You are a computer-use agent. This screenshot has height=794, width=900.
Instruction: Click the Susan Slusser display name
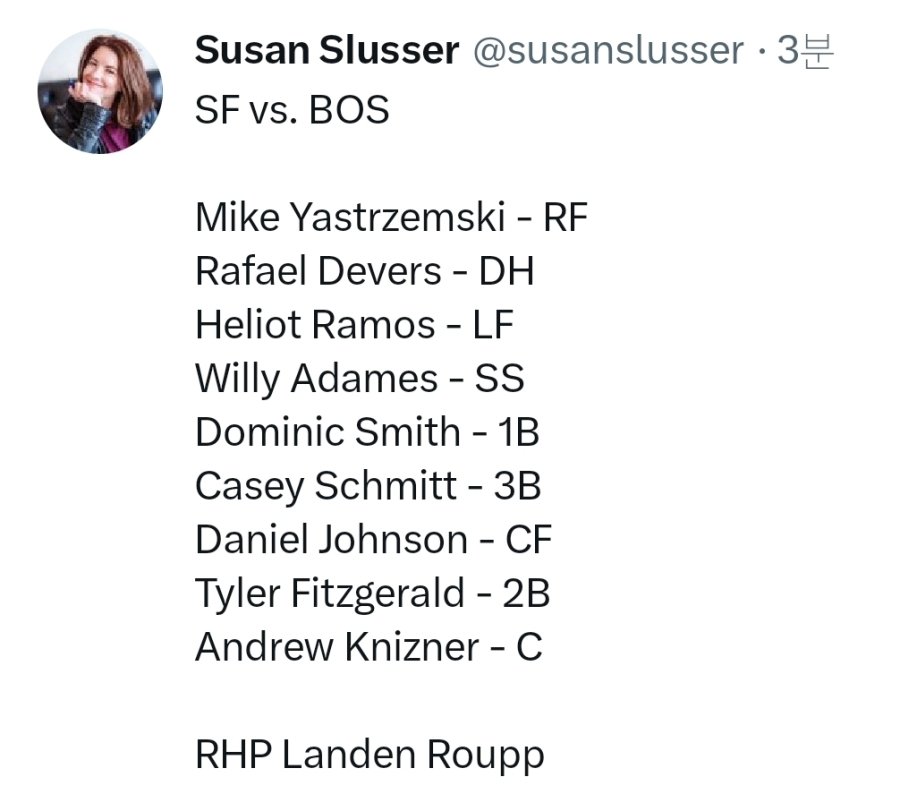pyautogui.click(x=326, y=50)
